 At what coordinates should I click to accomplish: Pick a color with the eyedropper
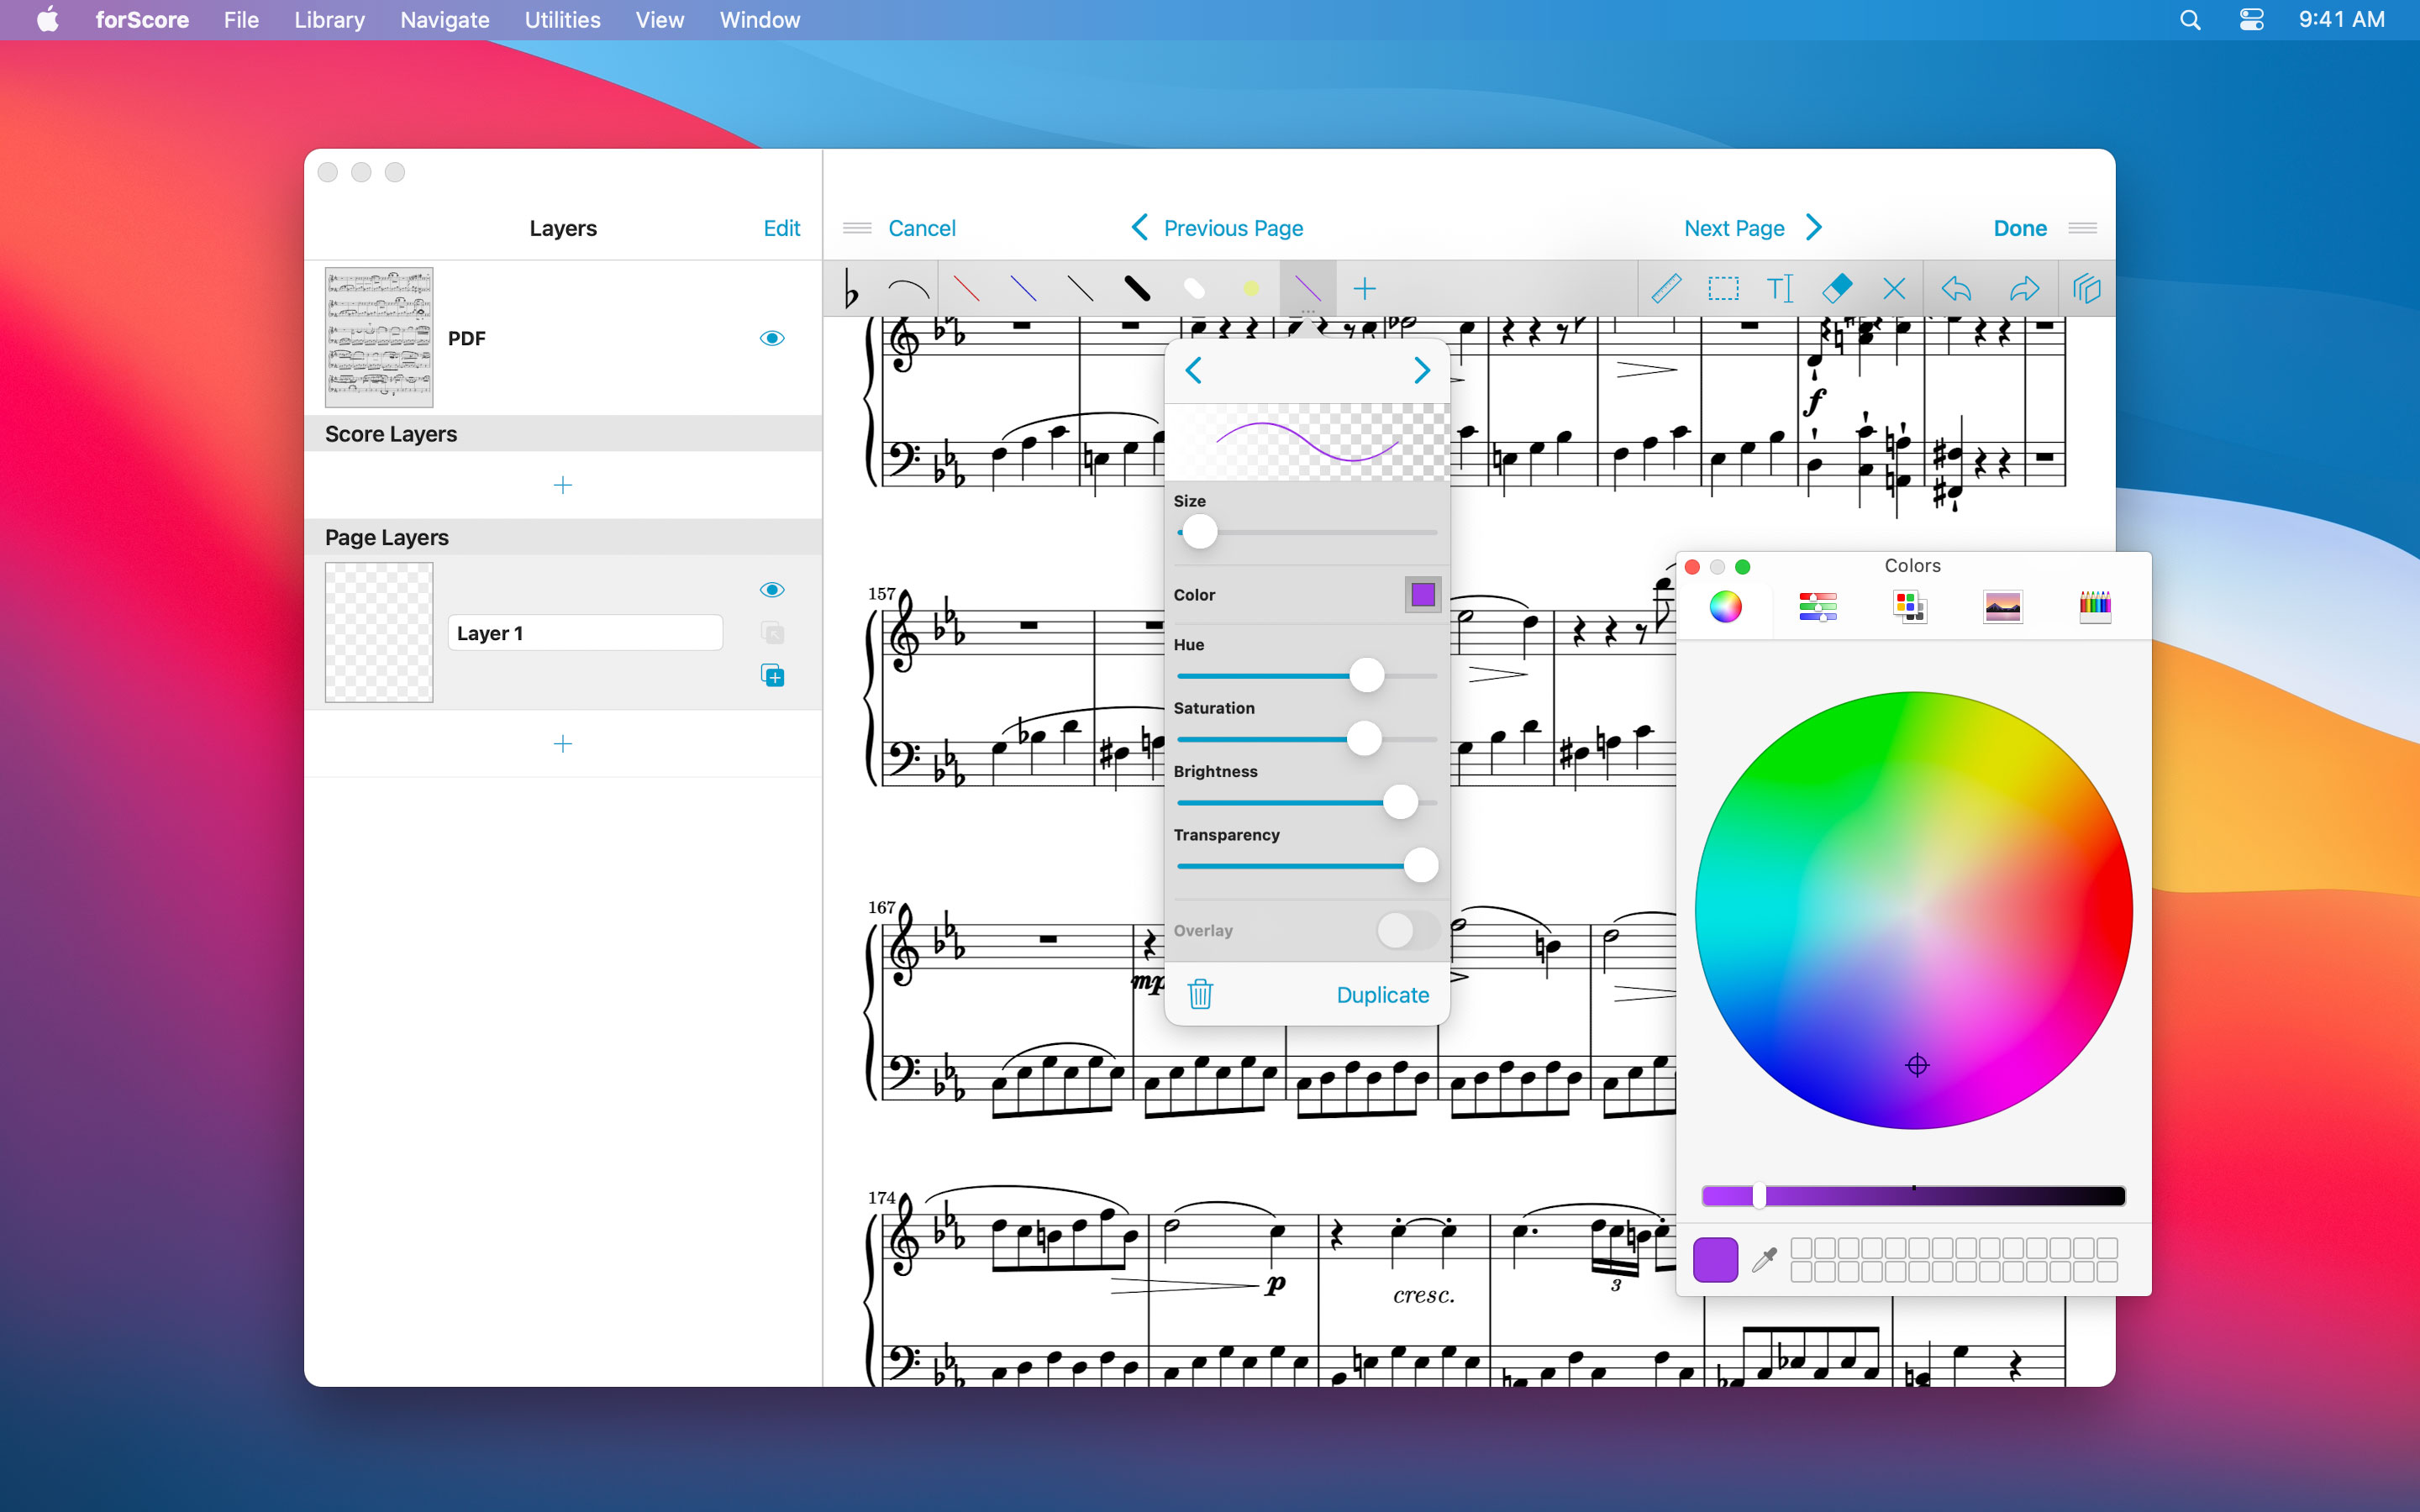(1765, 1259)
